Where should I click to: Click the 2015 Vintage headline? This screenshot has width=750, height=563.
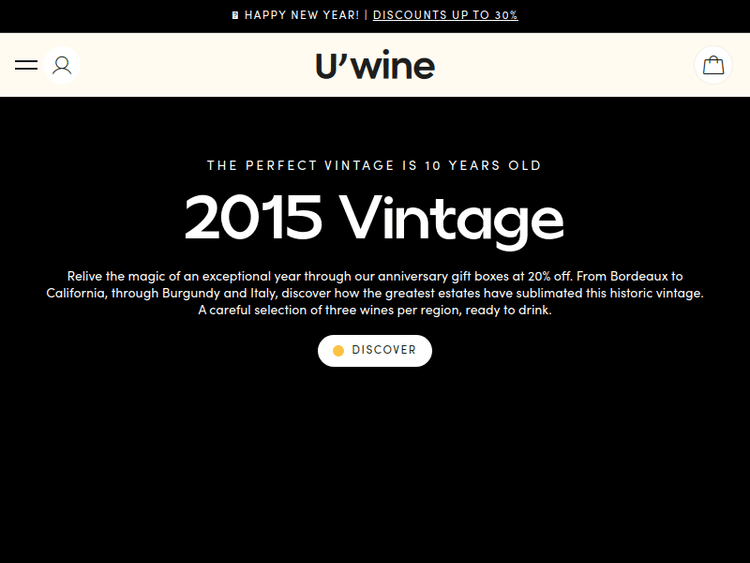point(375,217)
